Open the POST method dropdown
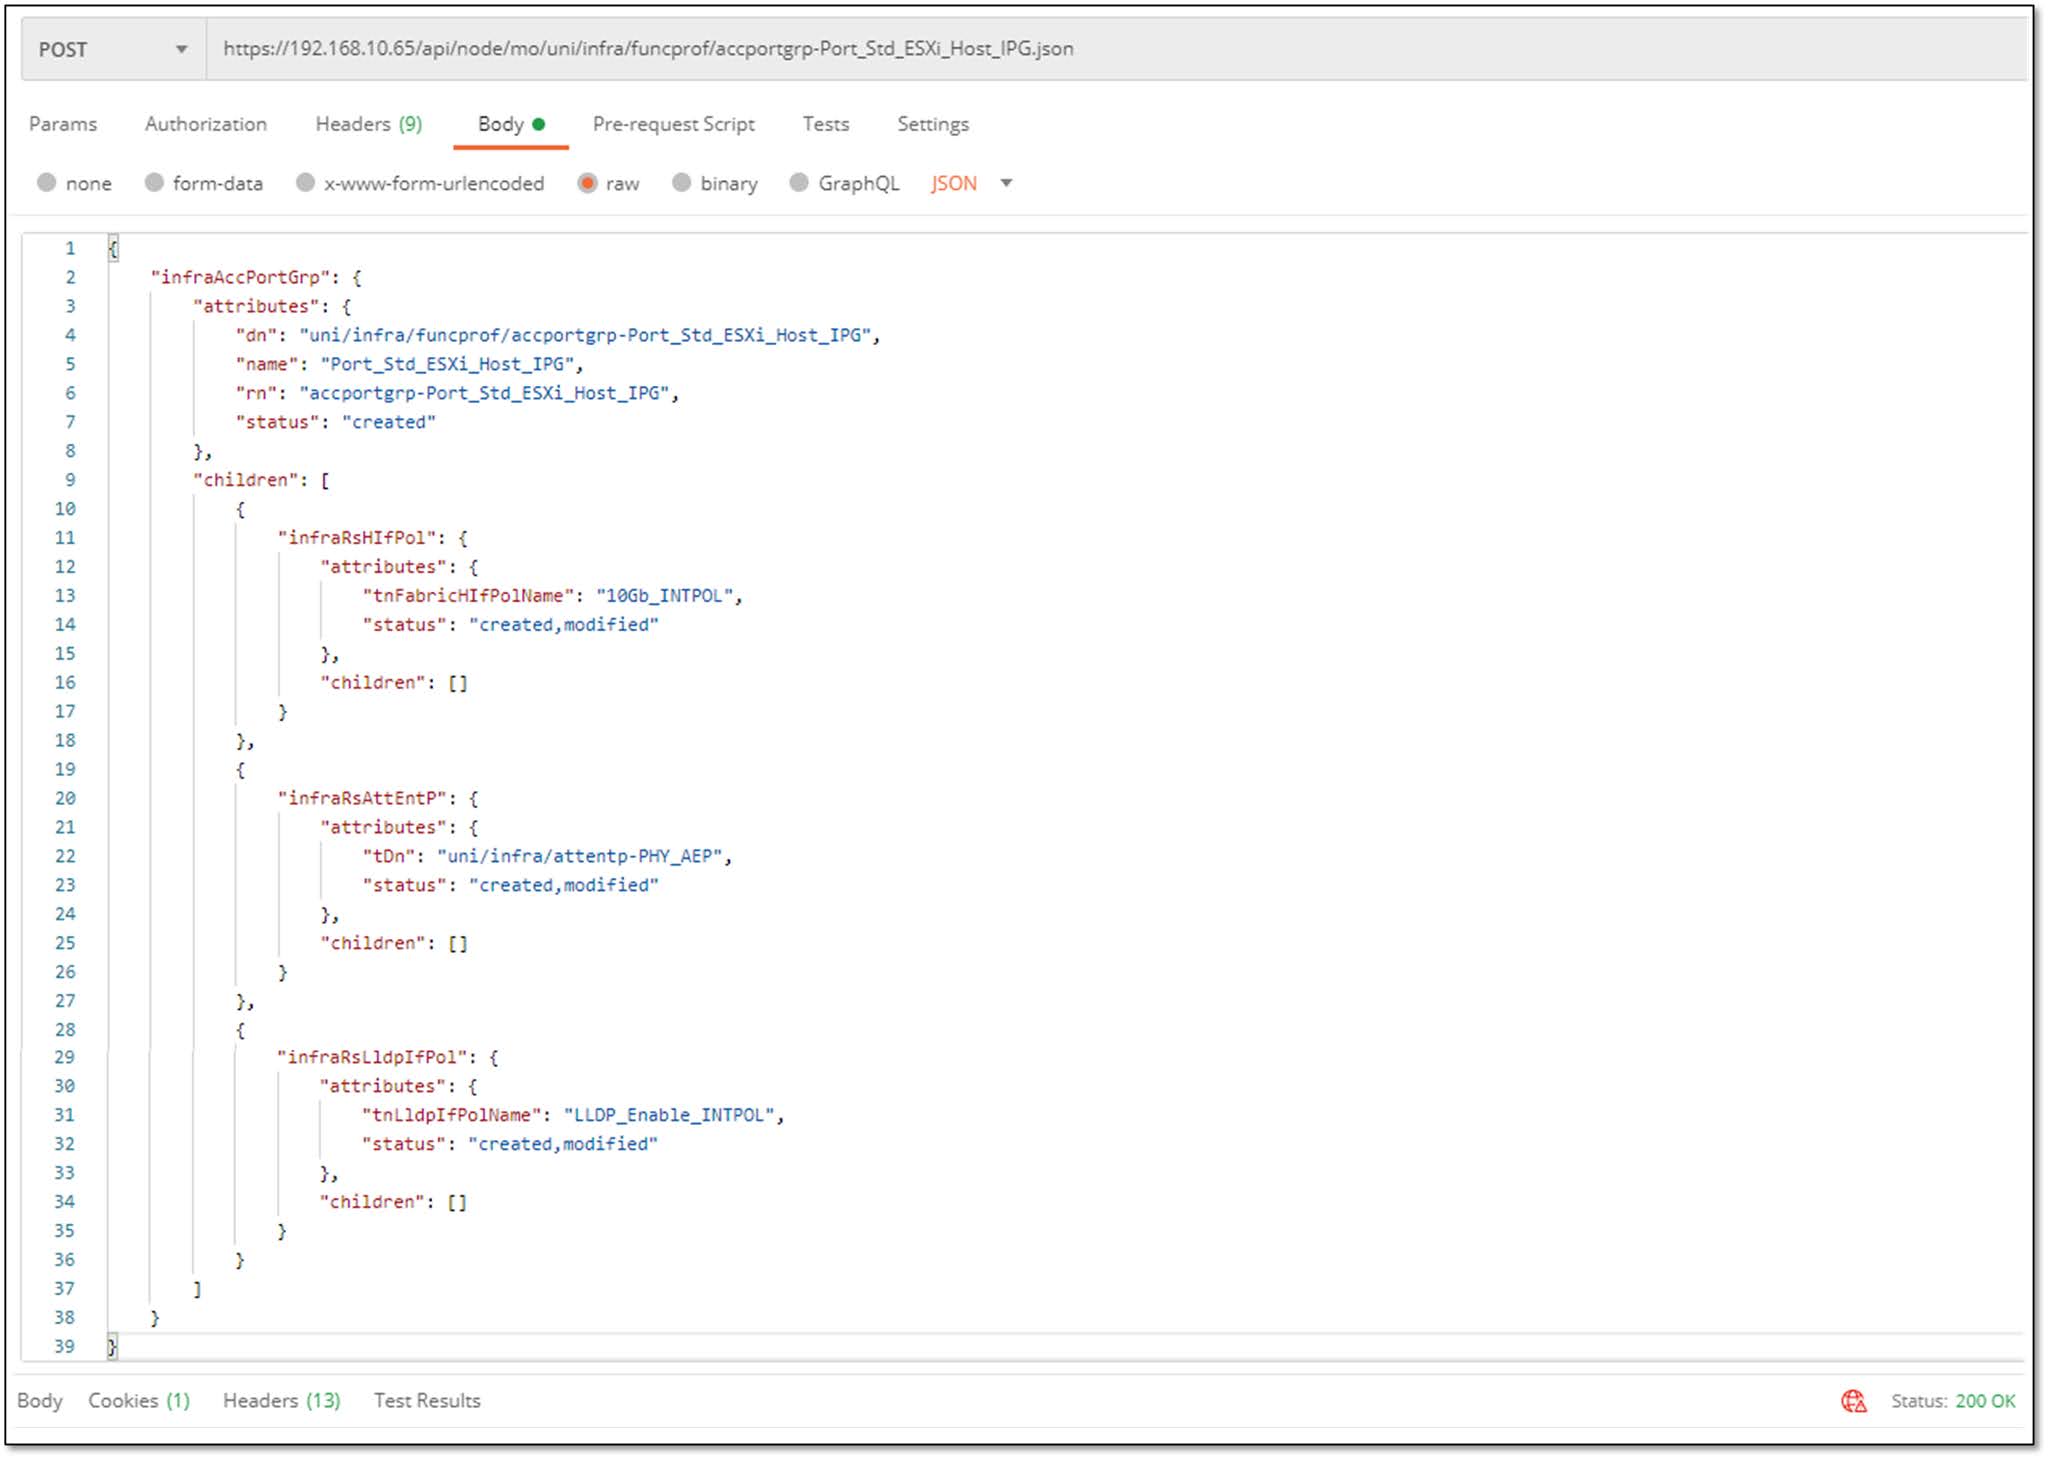 click(113, 49)
